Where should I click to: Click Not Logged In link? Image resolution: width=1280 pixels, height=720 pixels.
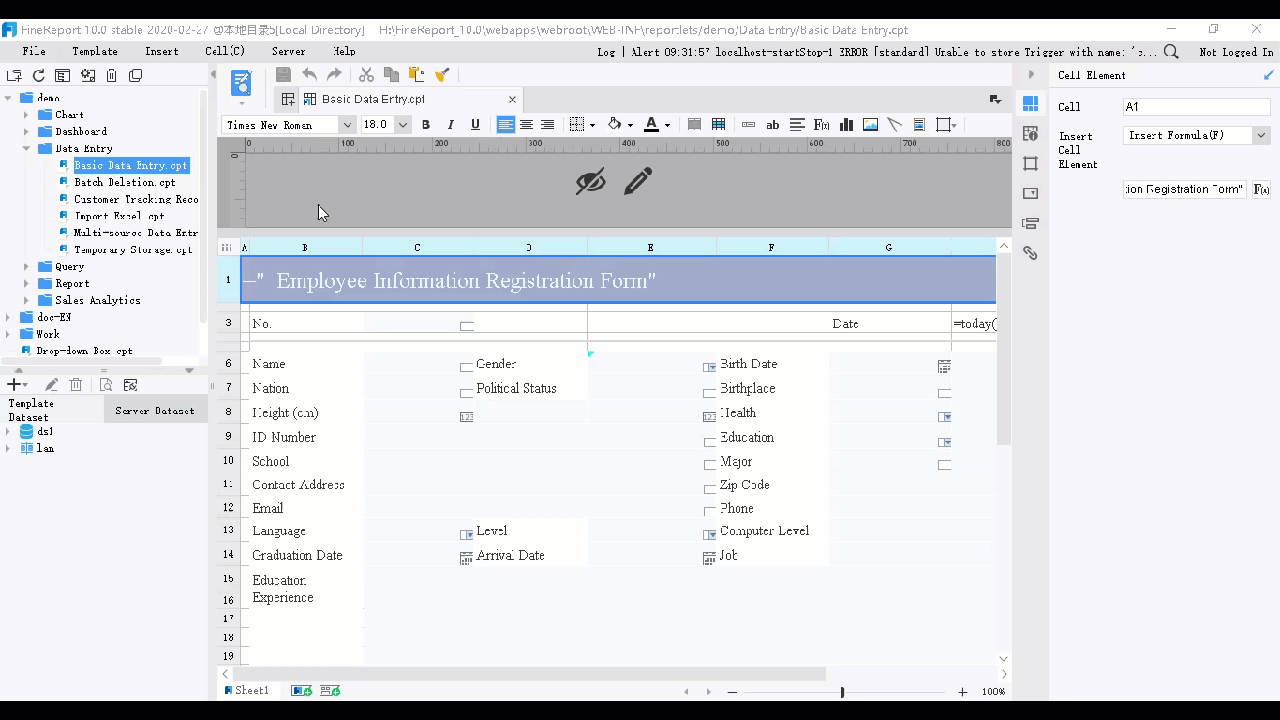click(1236, 52)
